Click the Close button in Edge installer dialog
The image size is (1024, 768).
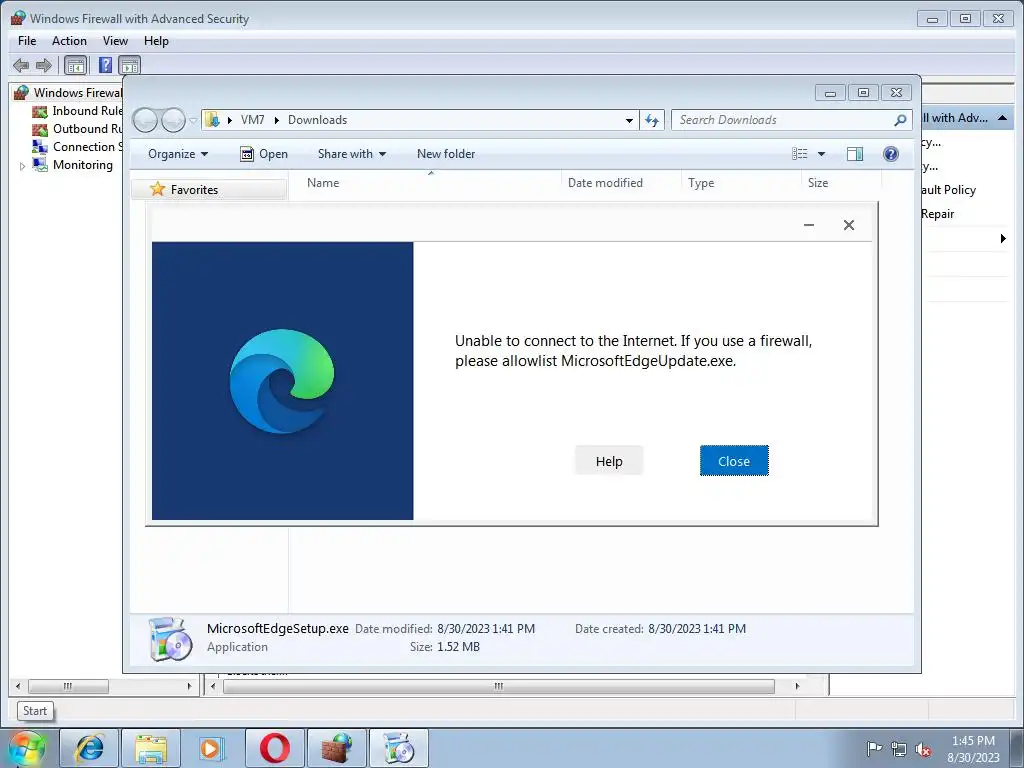[x=734, y=461]
